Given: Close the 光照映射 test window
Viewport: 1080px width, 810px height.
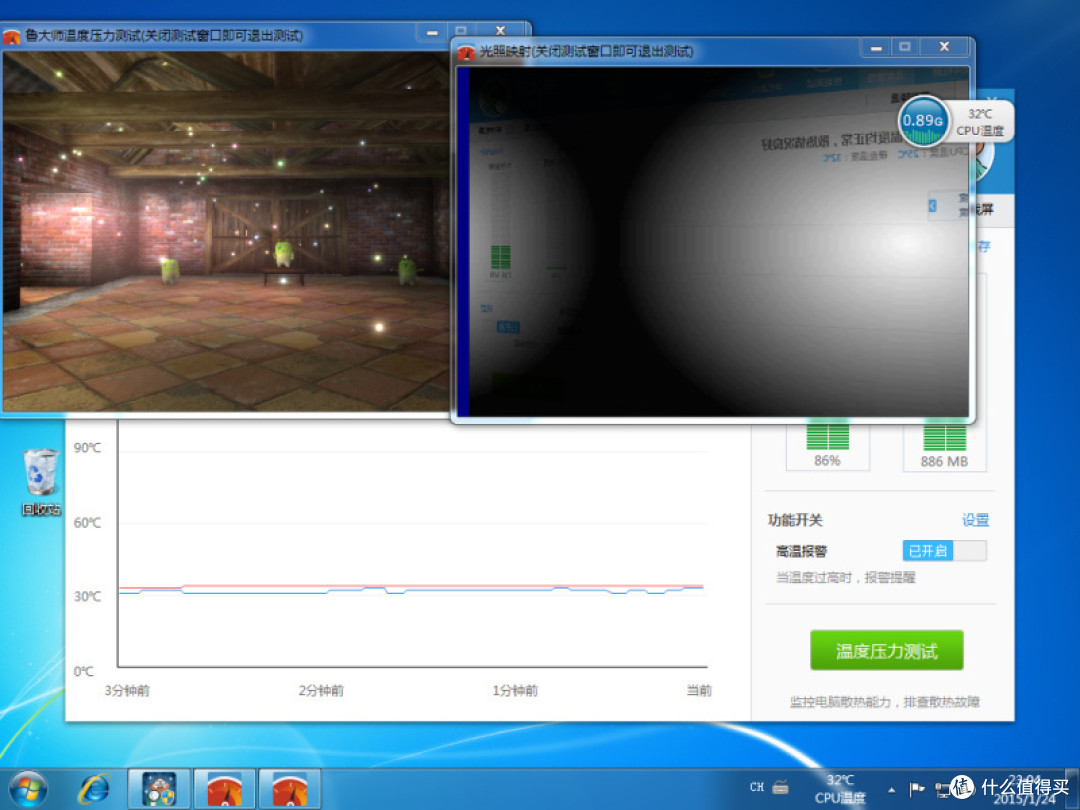Looking at the screenshot, I should click(x=944, y=48).
